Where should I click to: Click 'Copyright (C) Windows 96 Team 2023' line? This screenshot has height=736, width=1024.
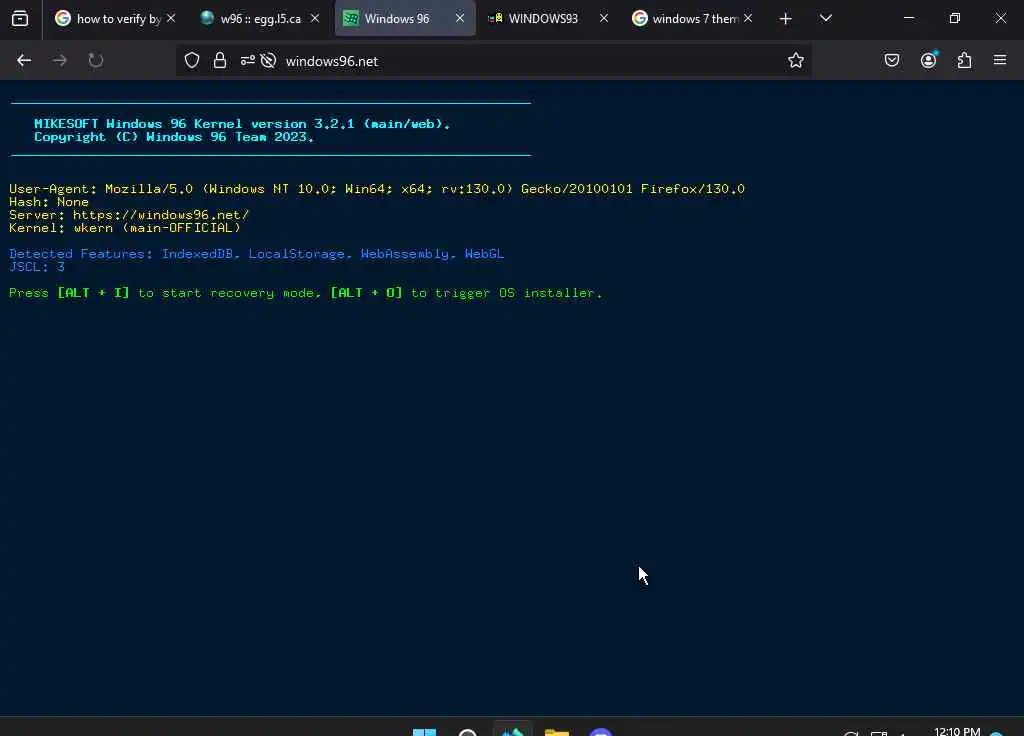coord(174,136)
